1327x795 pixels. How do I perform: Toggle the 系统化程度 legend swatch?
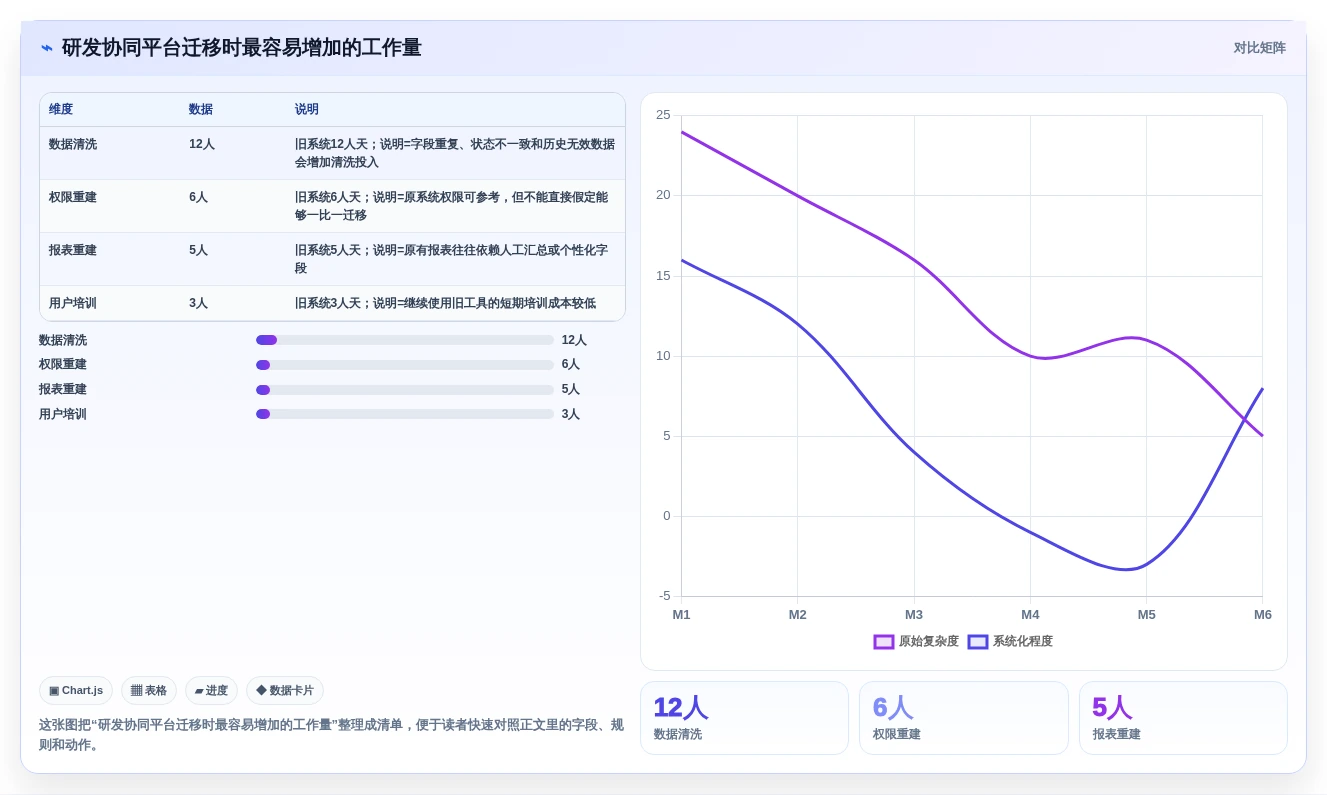tap(978, 642)
